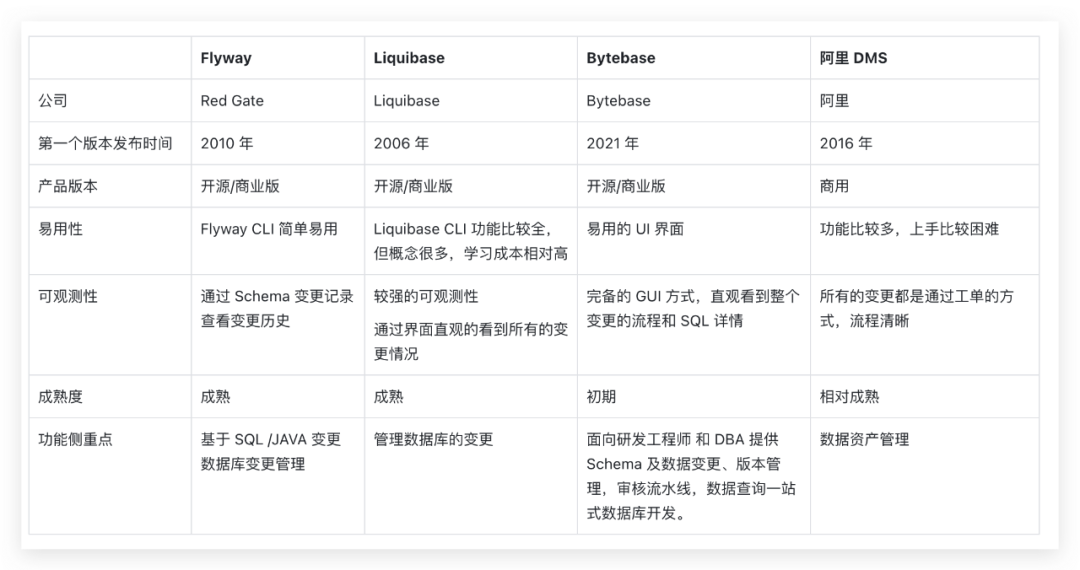The height and width of the screenshot is (570, 1080).
Task: Click the 易用的 UI 界面 cell
Action: 635,229
